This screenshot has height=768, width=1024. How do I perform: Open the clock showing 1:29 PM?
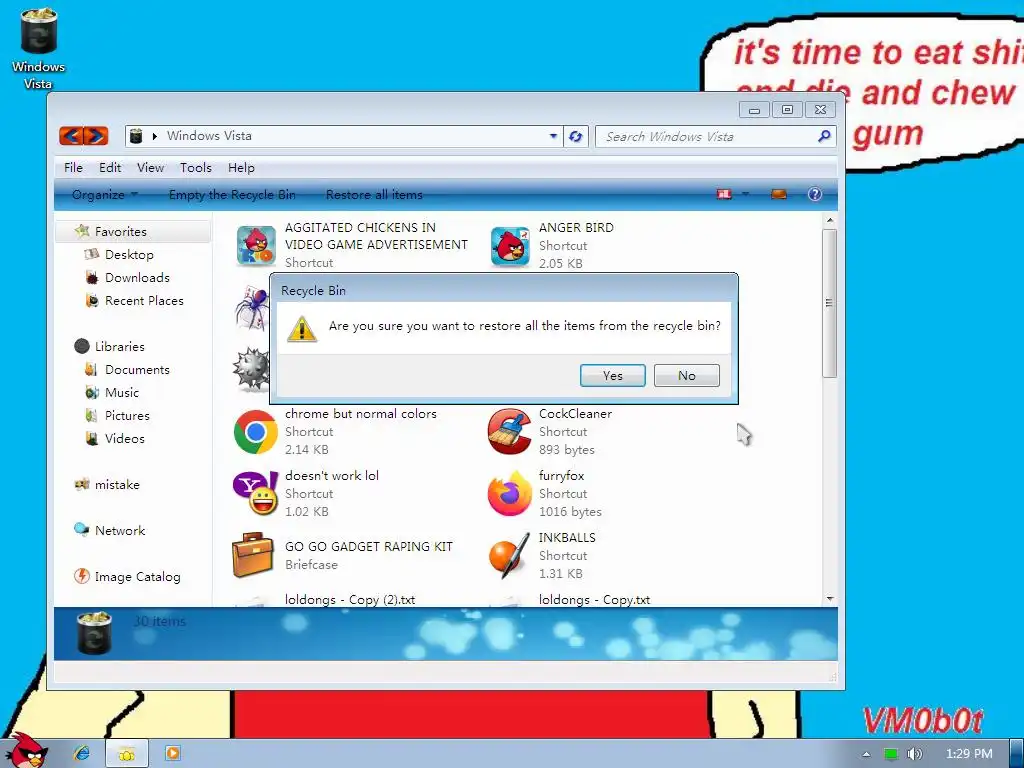(969, 754)
